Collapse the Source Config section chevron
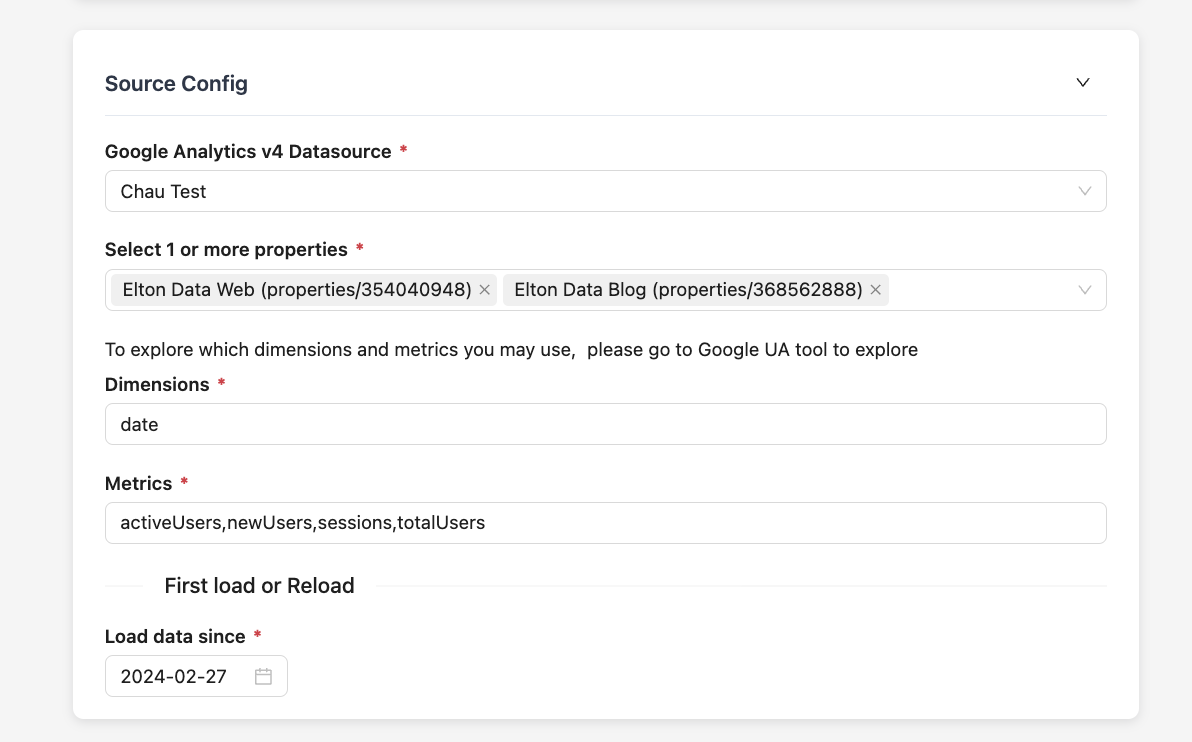This screenshot has width=1192, height=742. 1082,82
